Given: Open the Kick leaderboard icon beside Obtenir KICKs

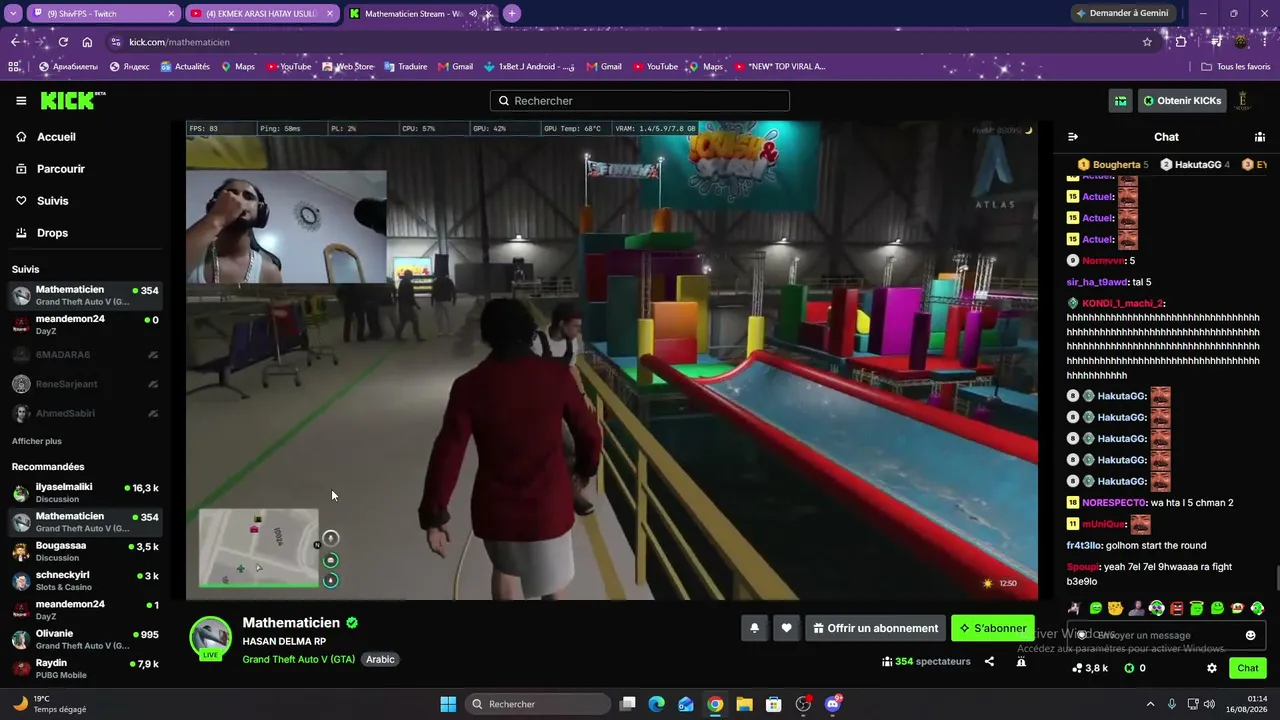Looking at the screenshot, I should (1121, 101).
